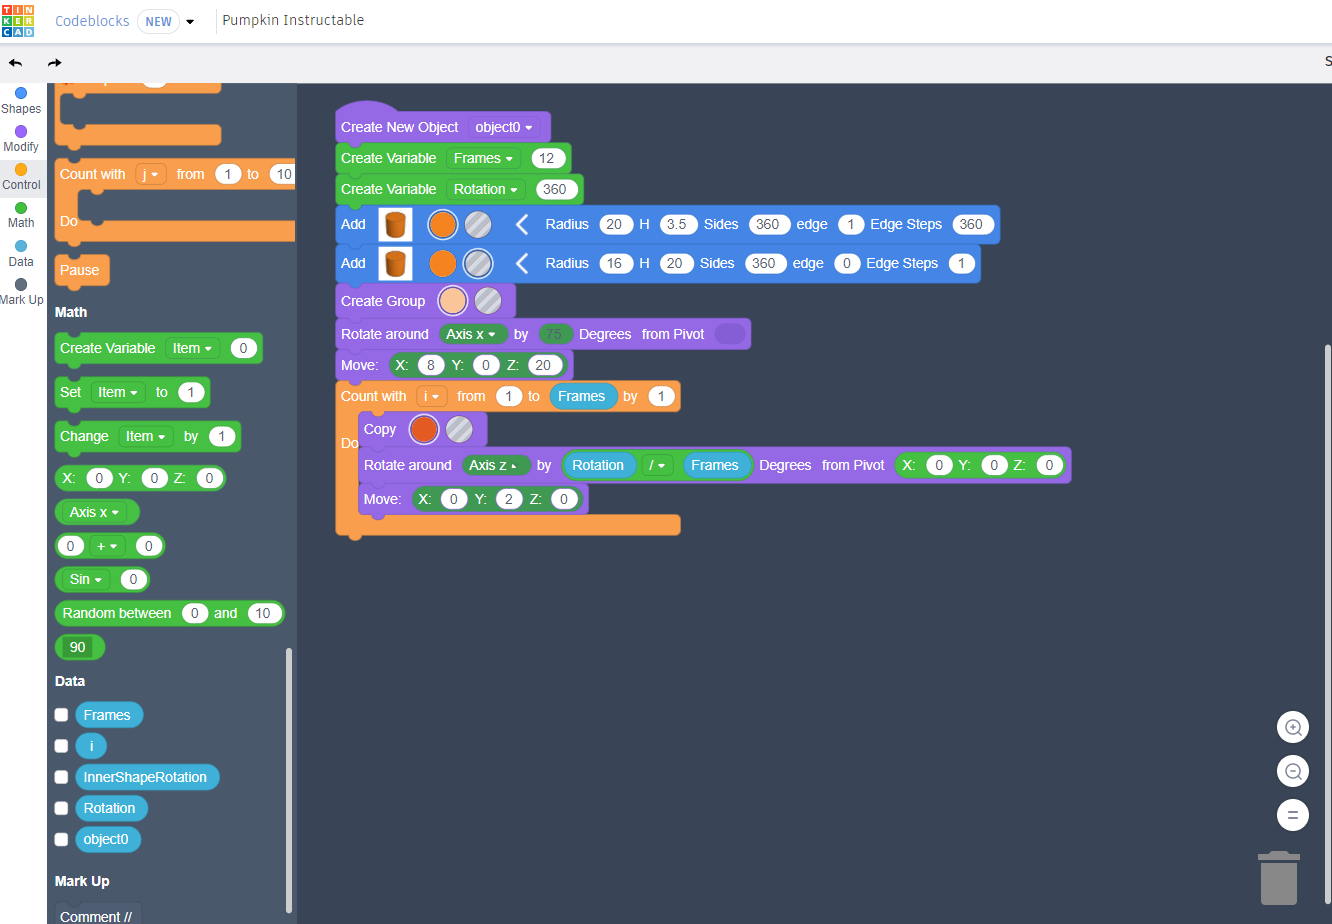Enable the Frames variable checkbox
The width and height of the screenshot is (1332, 924).
(x=61, y=715)
